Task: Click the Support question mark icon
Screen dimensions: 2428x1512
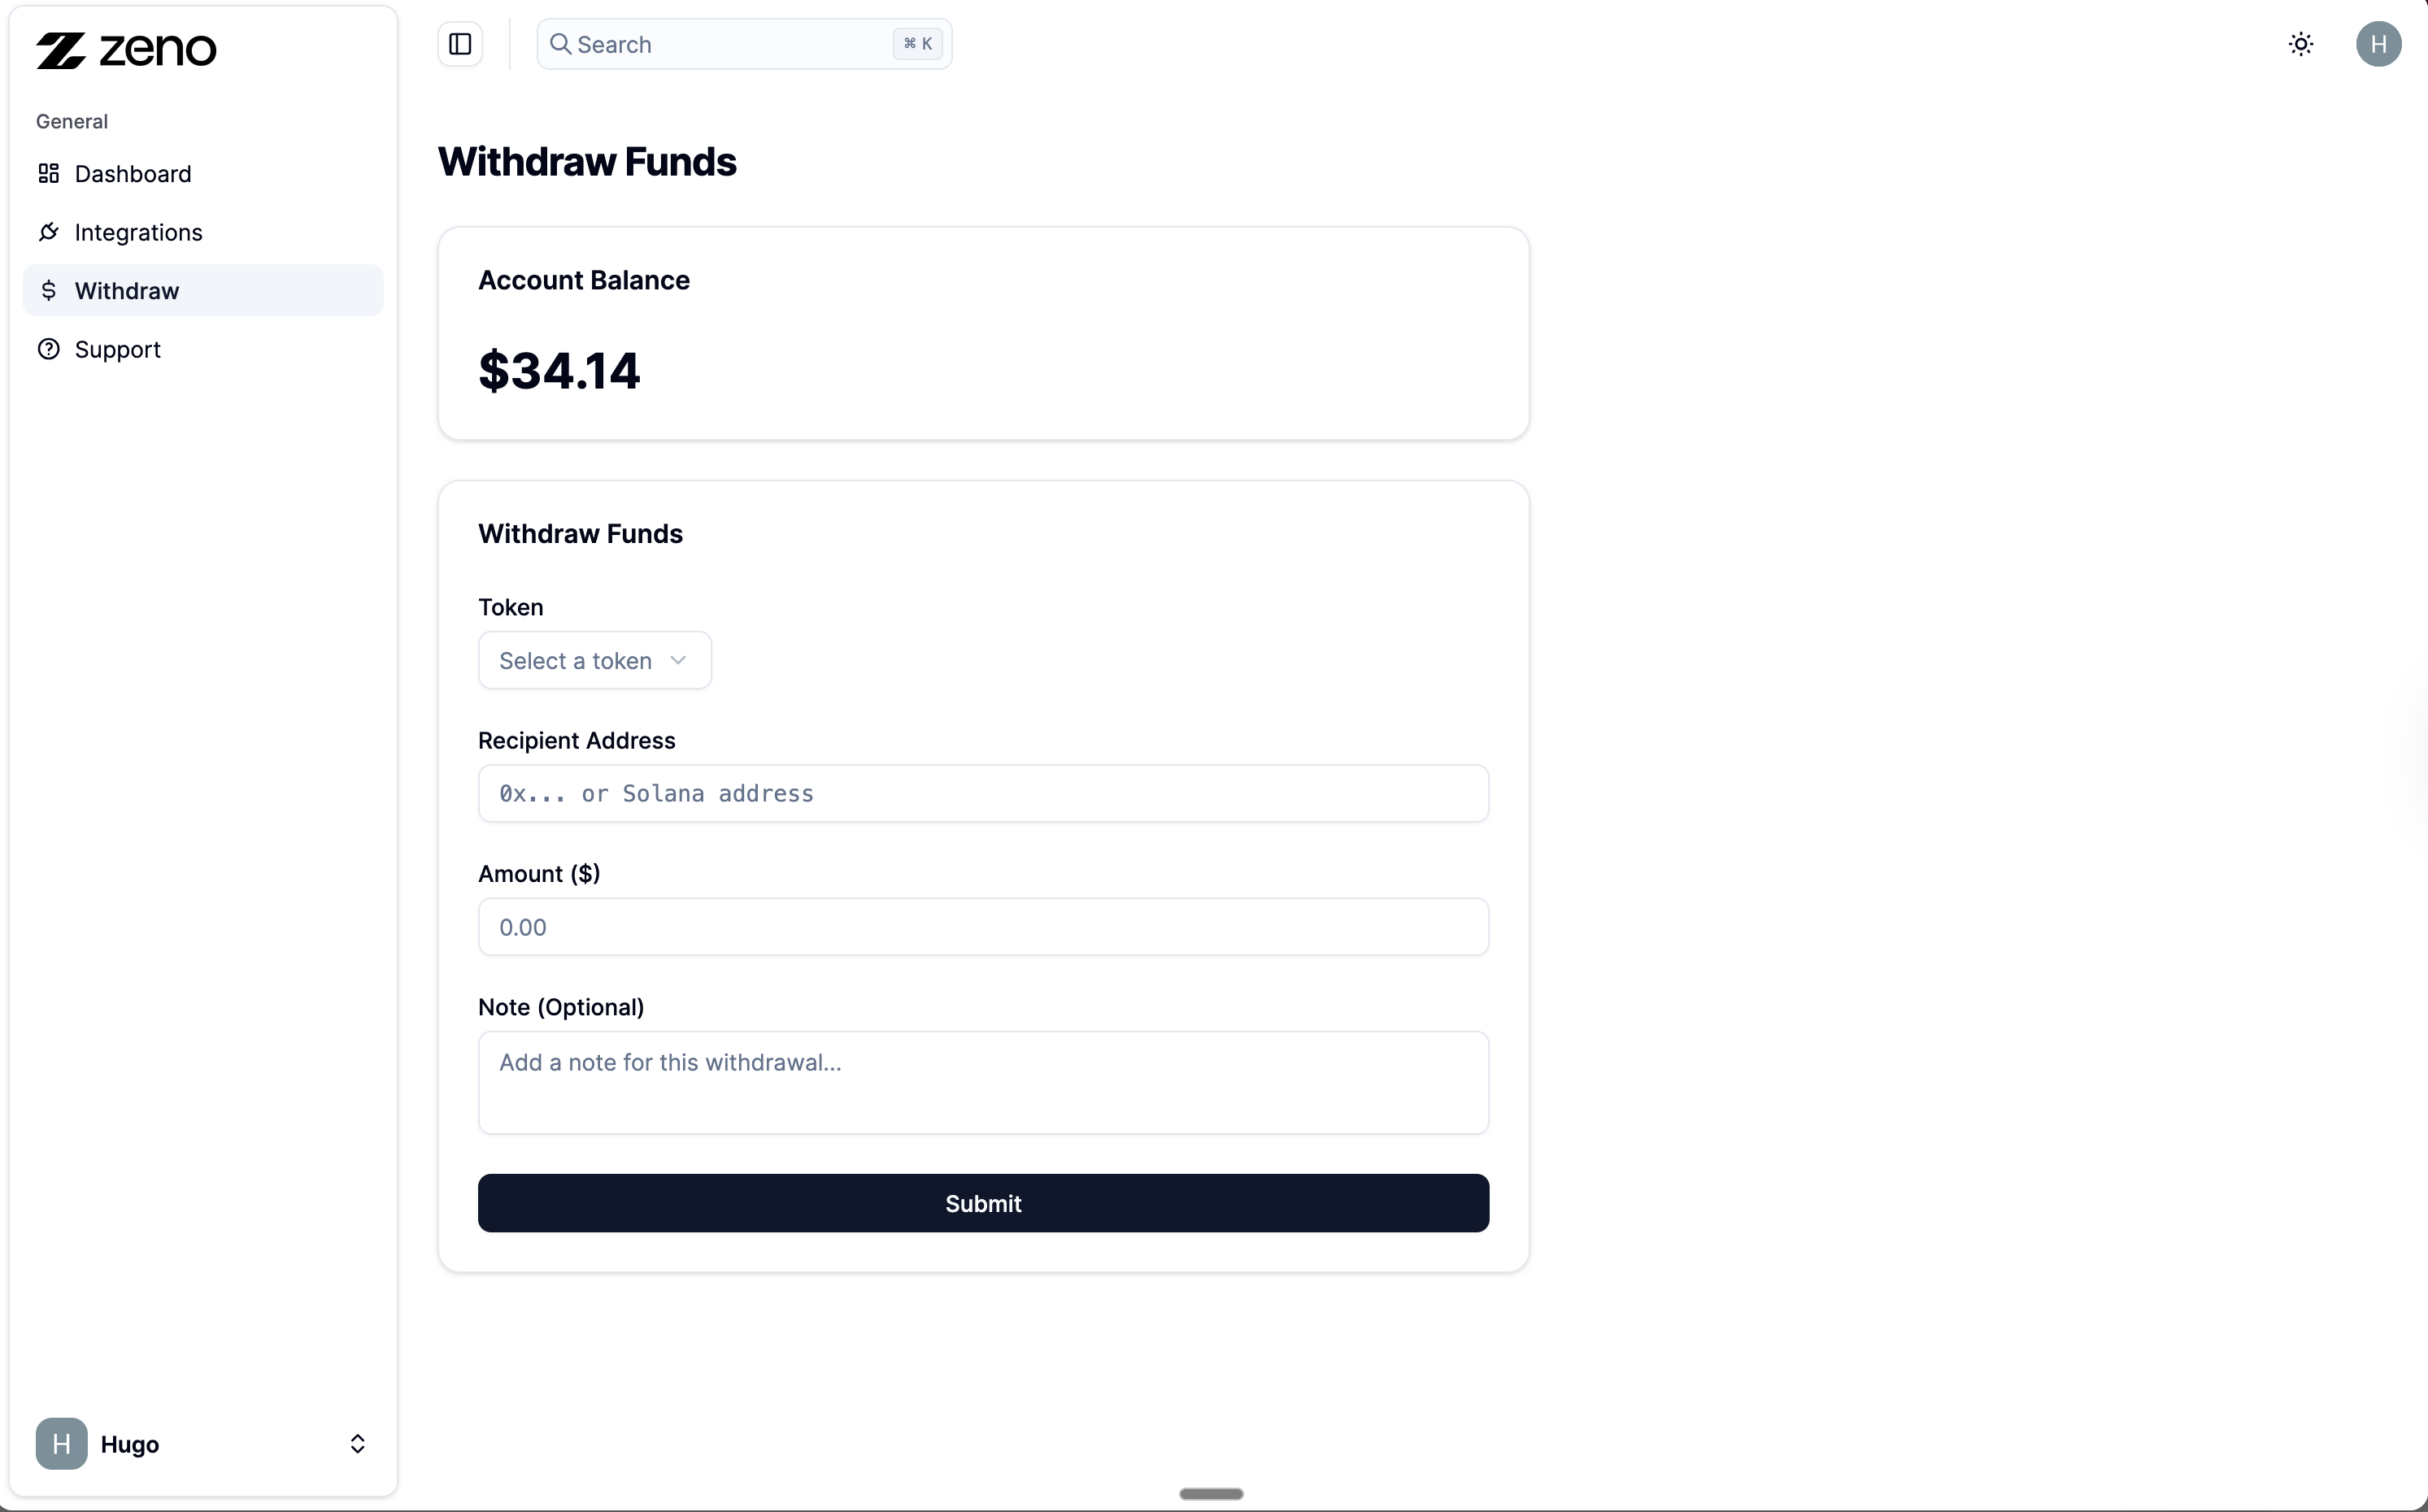Action: [x=49, y=349]
